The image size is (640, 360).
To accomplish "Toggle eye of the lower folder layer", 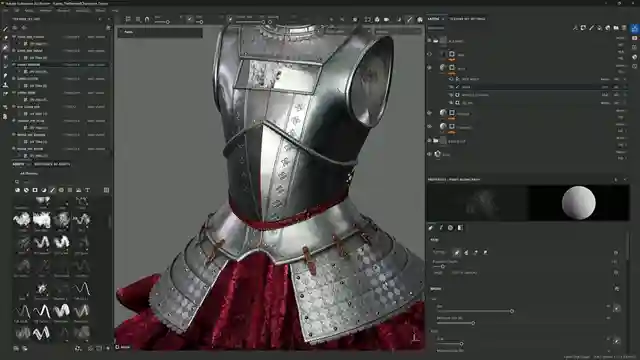I will [429, 141].
